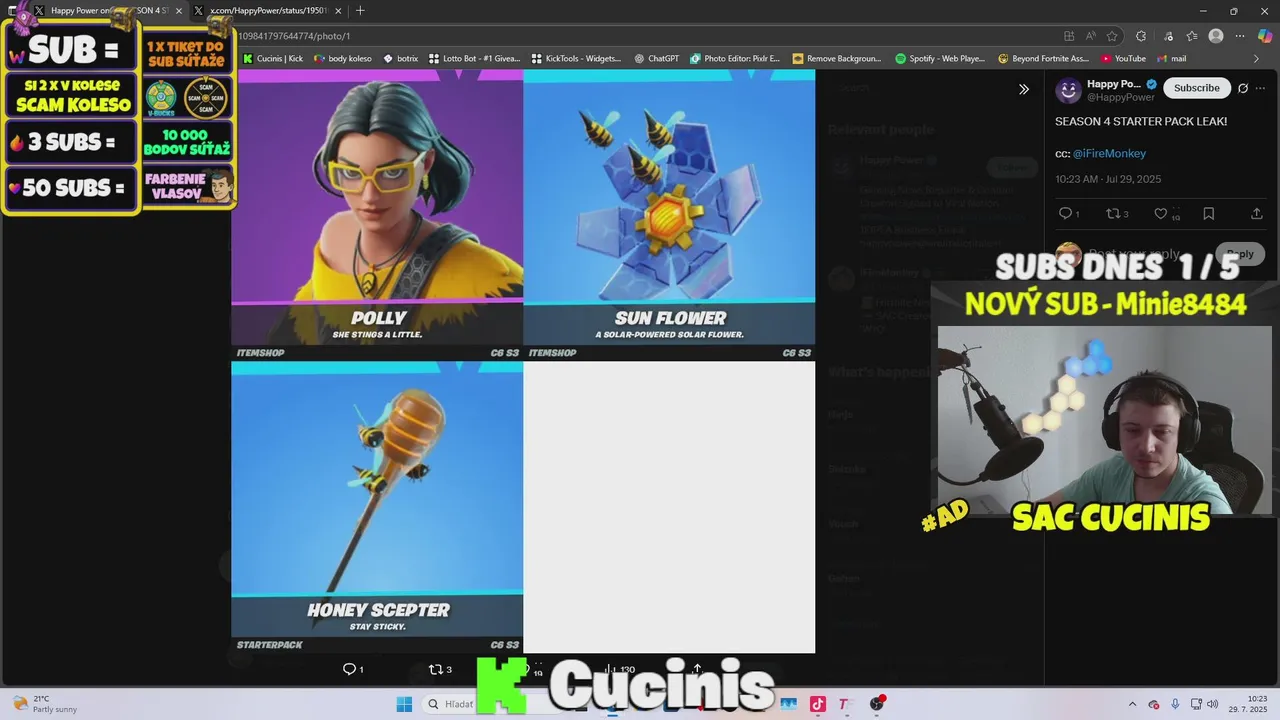Open the ChatGPT bookmark

click(657, 58)
